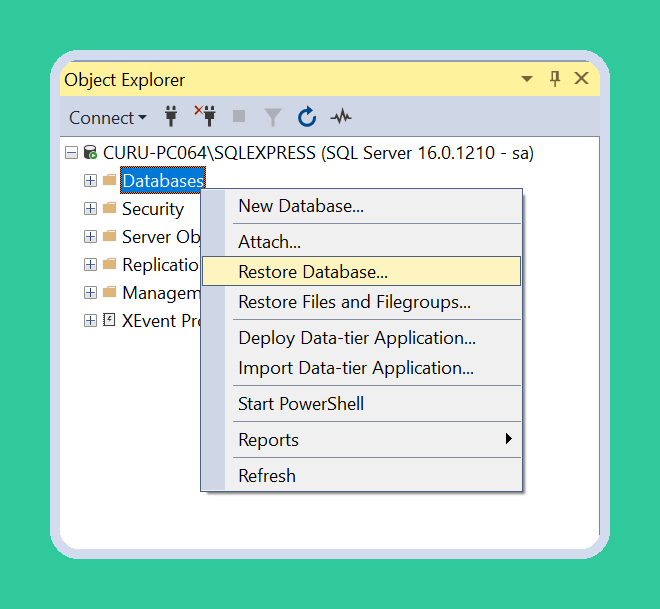Expand the Security folder node

point(90,209)
